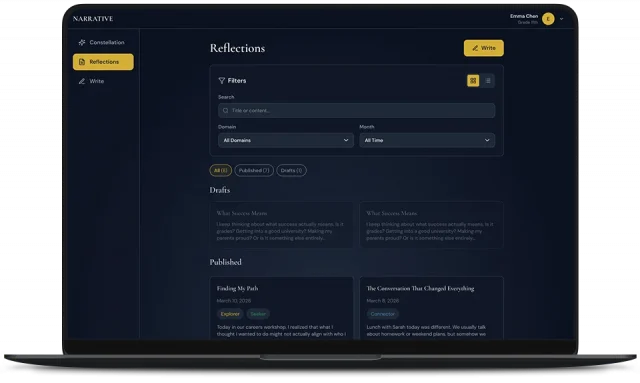Image resolution: width=640 pixels, height=383 pixels.
Task: Click the Explorer tag
Action: [230, 314]
